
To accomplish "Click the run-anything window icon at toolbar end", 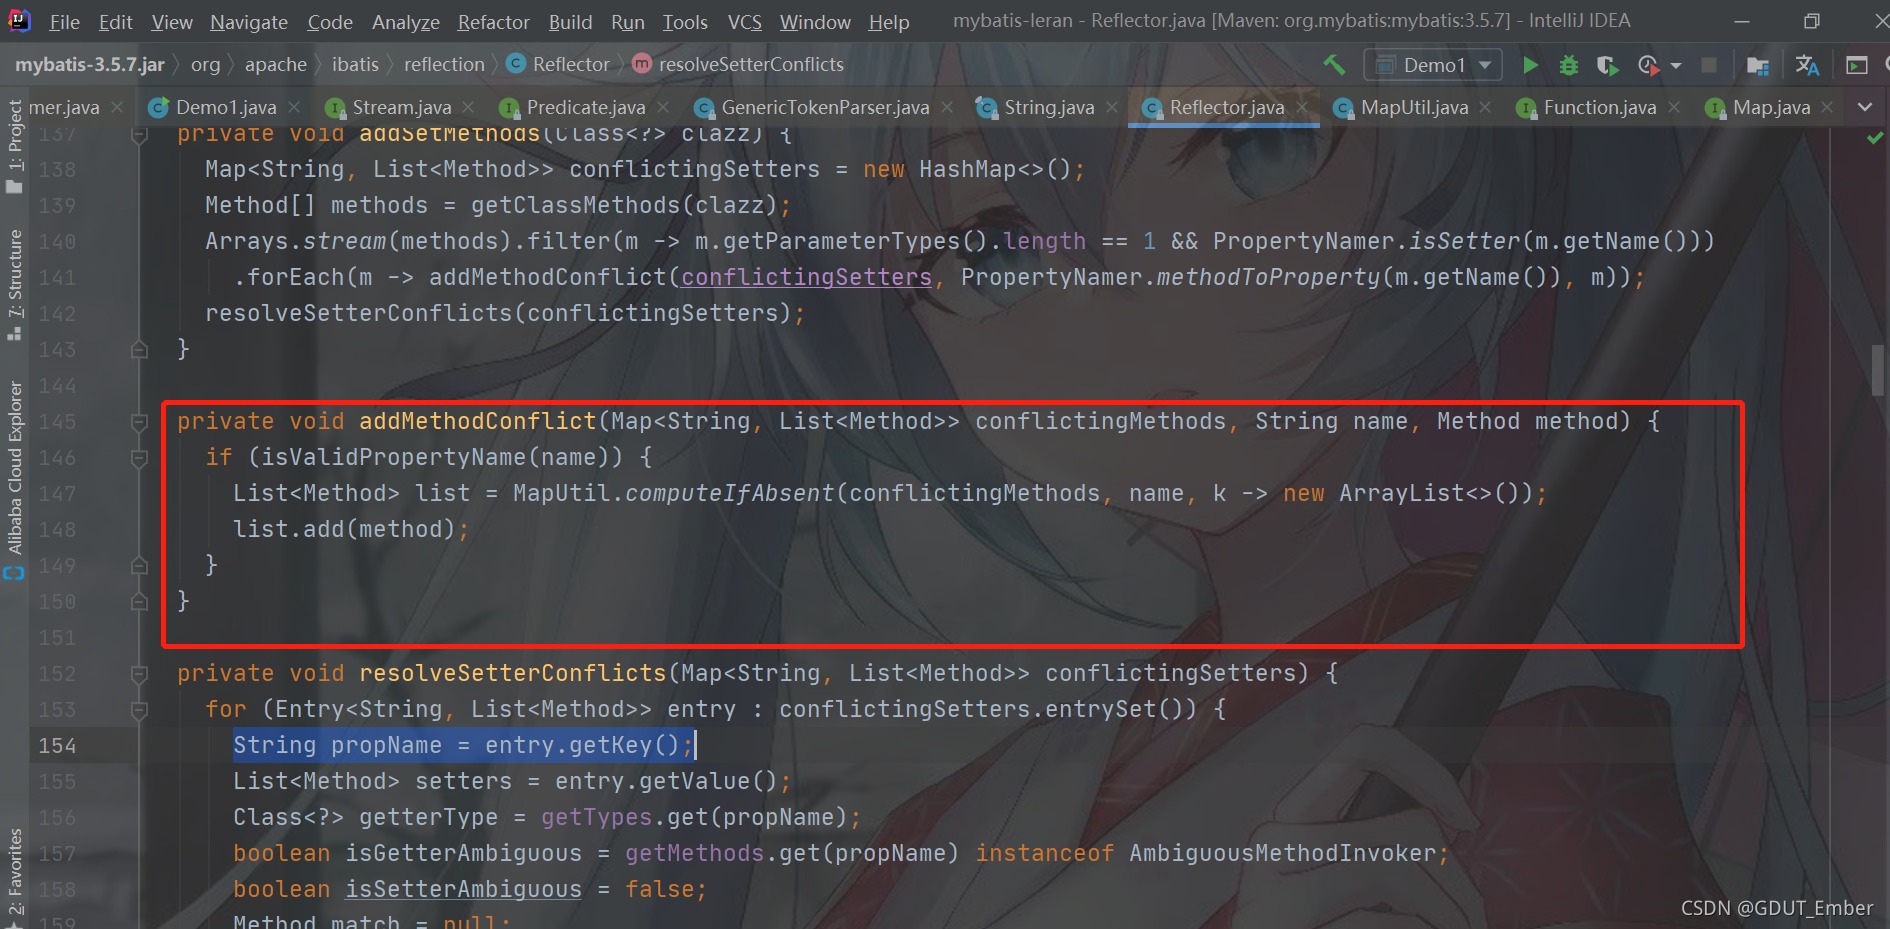I will pyautogui.click(x=1857, y=65).
